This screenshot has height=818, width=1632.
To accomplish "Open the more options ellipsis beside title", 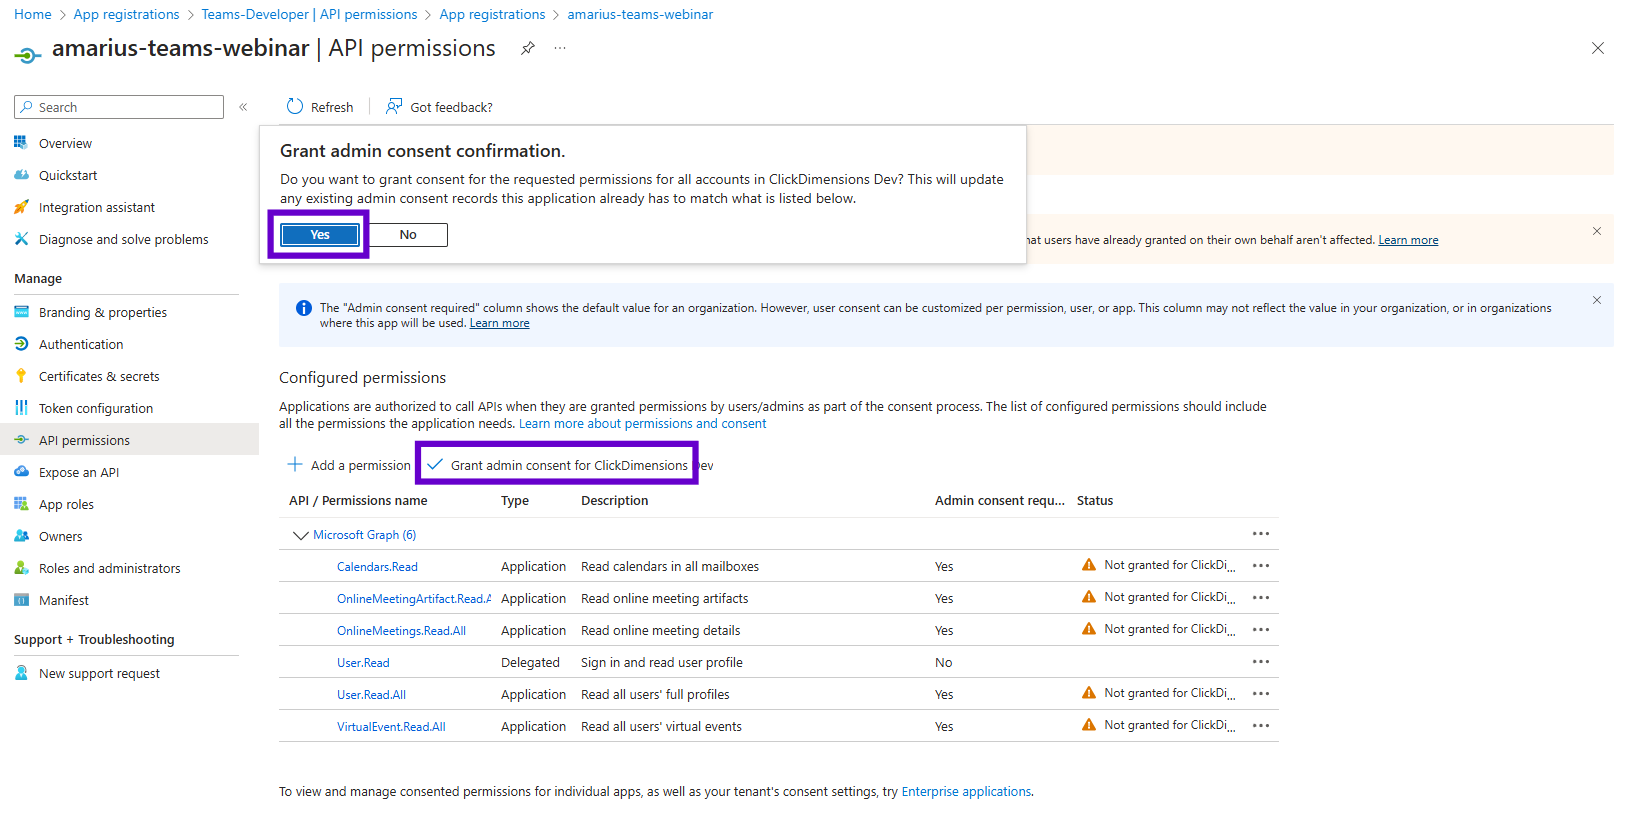I will [560, 48].
